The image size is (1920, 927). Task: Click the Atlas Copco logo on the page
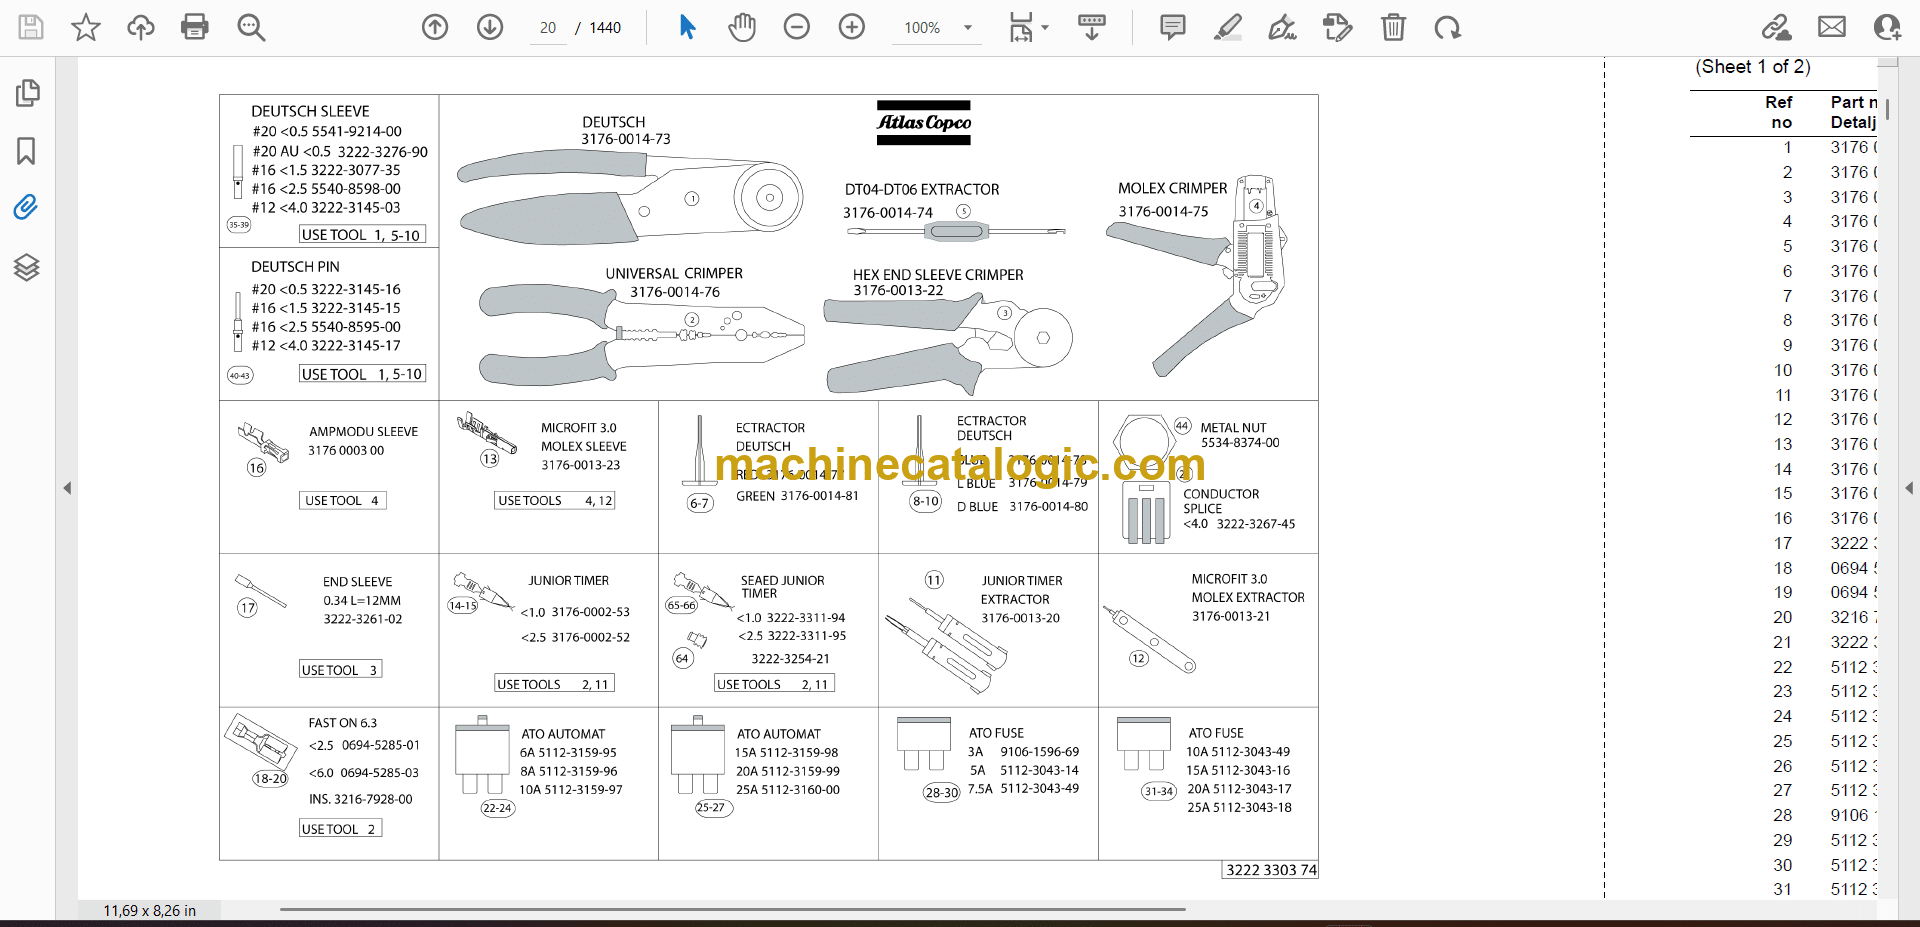click(924, 123)
